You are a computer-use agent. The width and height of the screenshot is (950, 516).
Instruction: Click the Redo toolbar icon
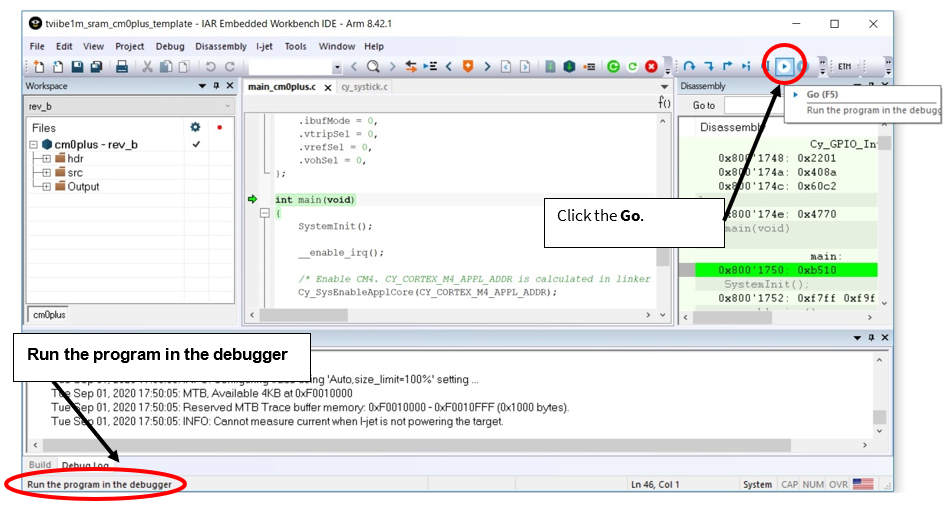(230, 67)
